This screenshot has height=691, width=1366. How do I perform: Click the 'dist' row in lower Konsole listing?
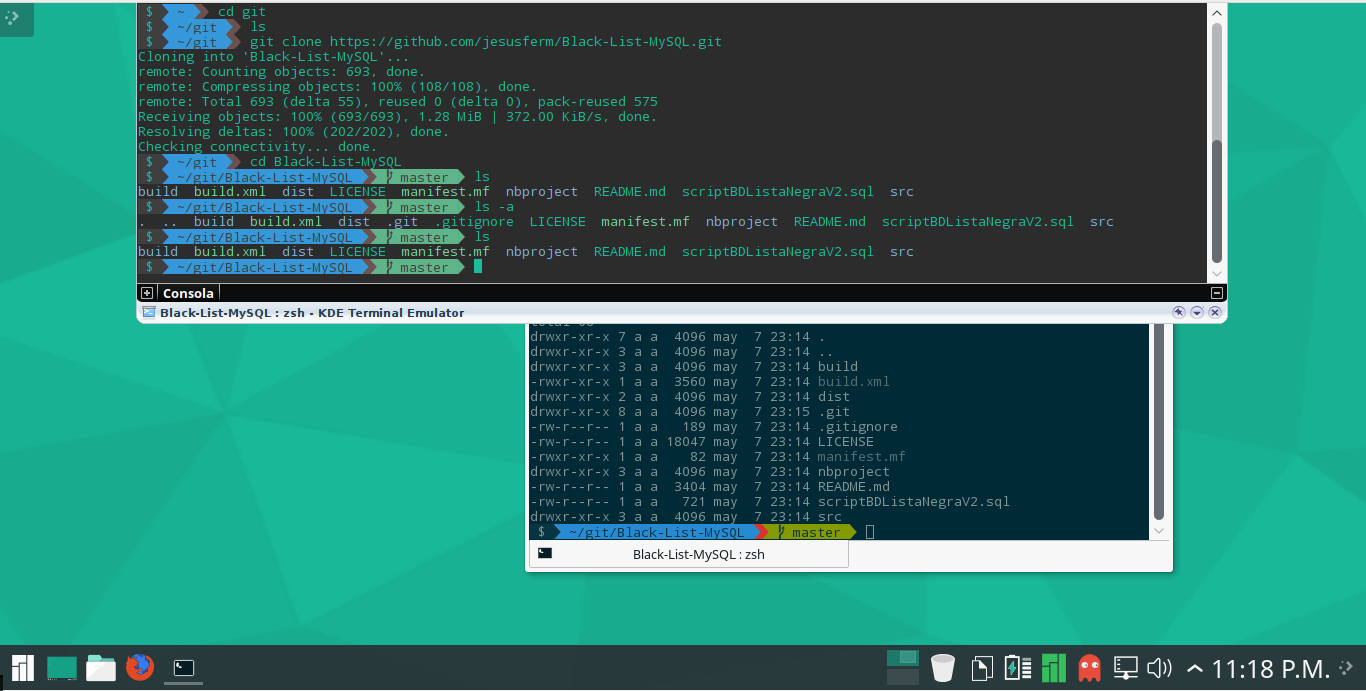click(x=690, y=397)
